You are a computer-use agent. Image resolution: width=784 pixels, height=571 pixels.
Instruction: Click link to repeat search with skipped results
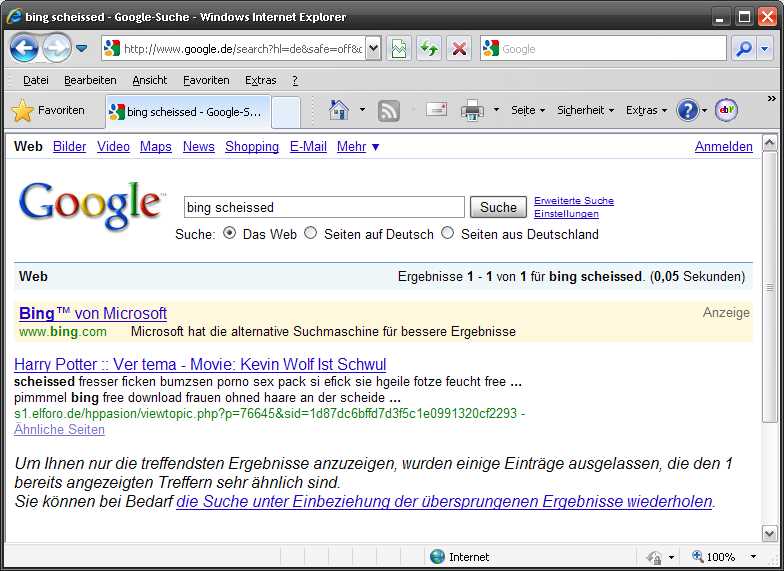pyautogui.click(x=444, y=501)
